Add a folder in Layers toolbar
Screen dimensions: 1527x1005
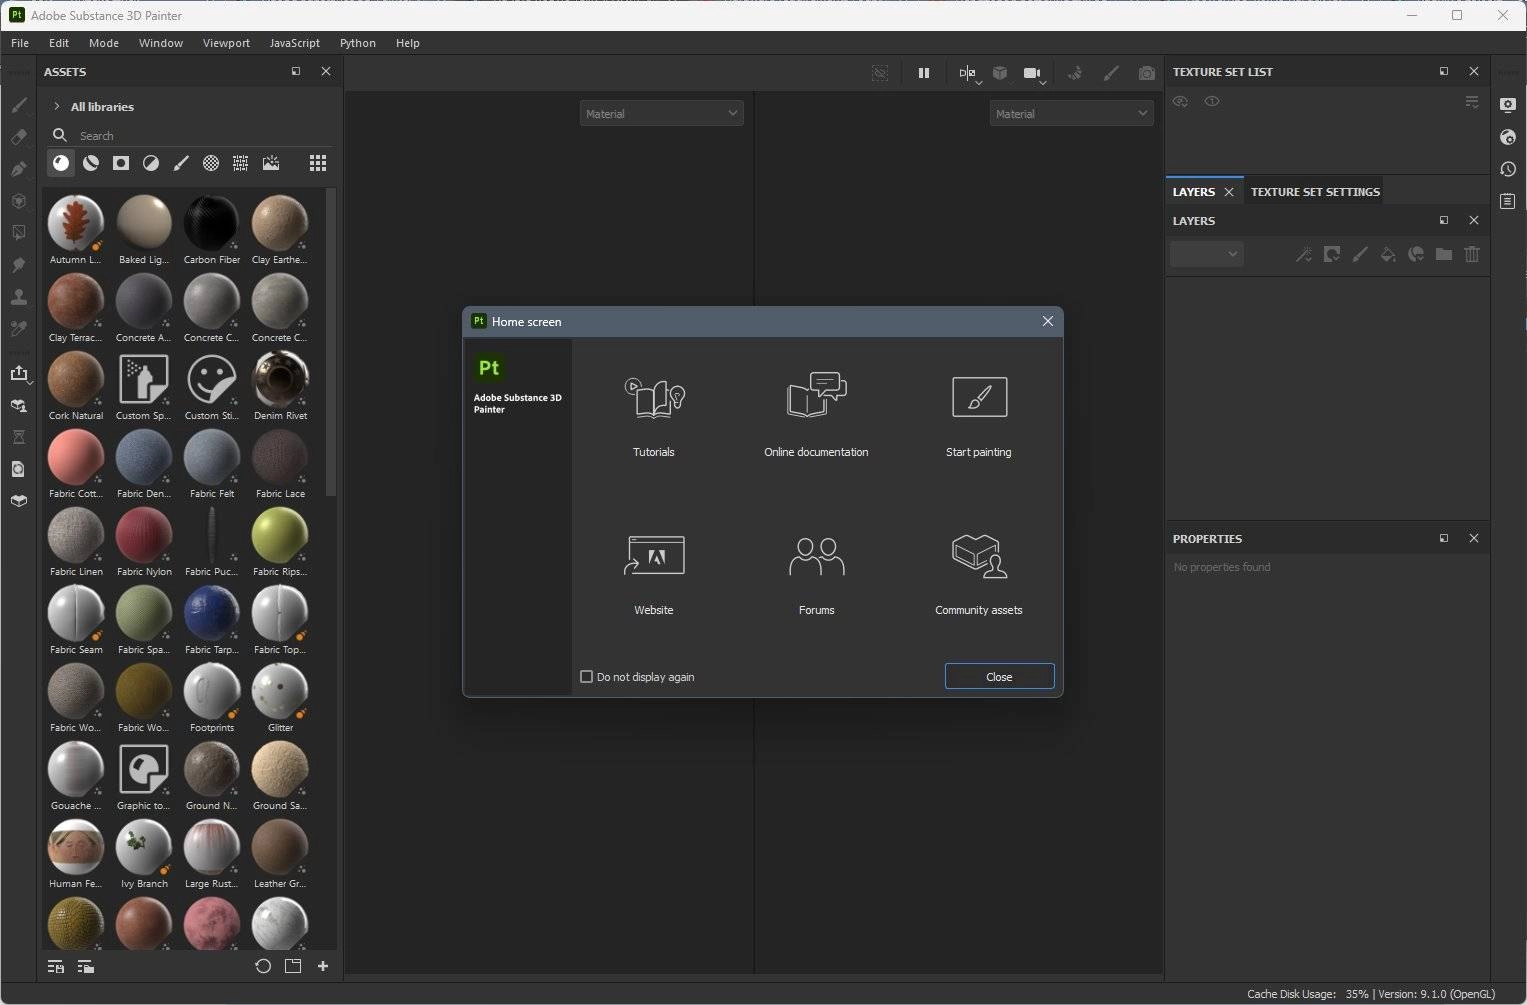click(x=1444, y=254)
